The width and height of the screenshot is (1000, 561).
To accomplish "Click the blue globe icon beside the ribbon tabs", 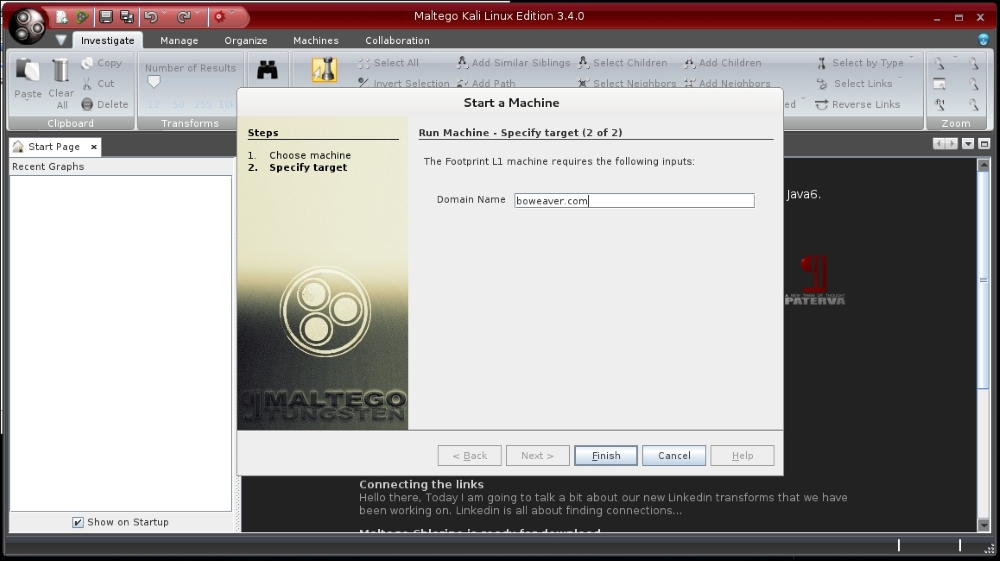I will [x=983, y=40].
